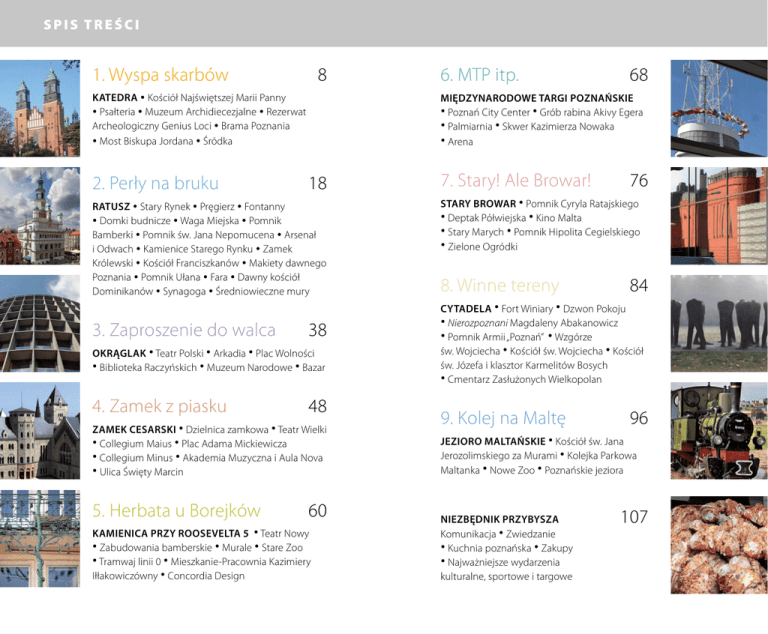Click the "NIEZBĘDNIK PRZYBYSZA" section title
This screenshot has width=768, height=634.
499,519
